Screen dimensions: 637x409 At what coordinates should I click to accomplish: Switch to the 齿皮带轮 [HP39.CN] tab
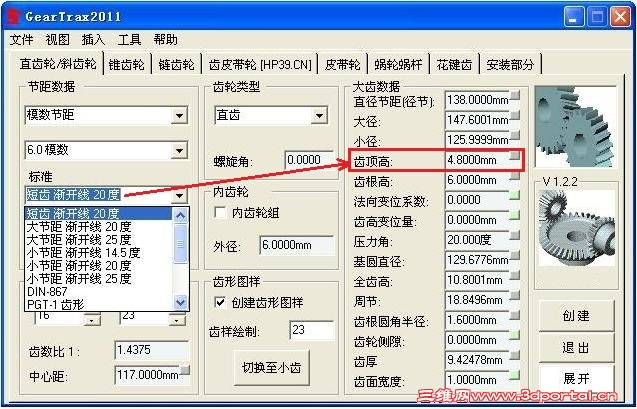coord(260,64)
